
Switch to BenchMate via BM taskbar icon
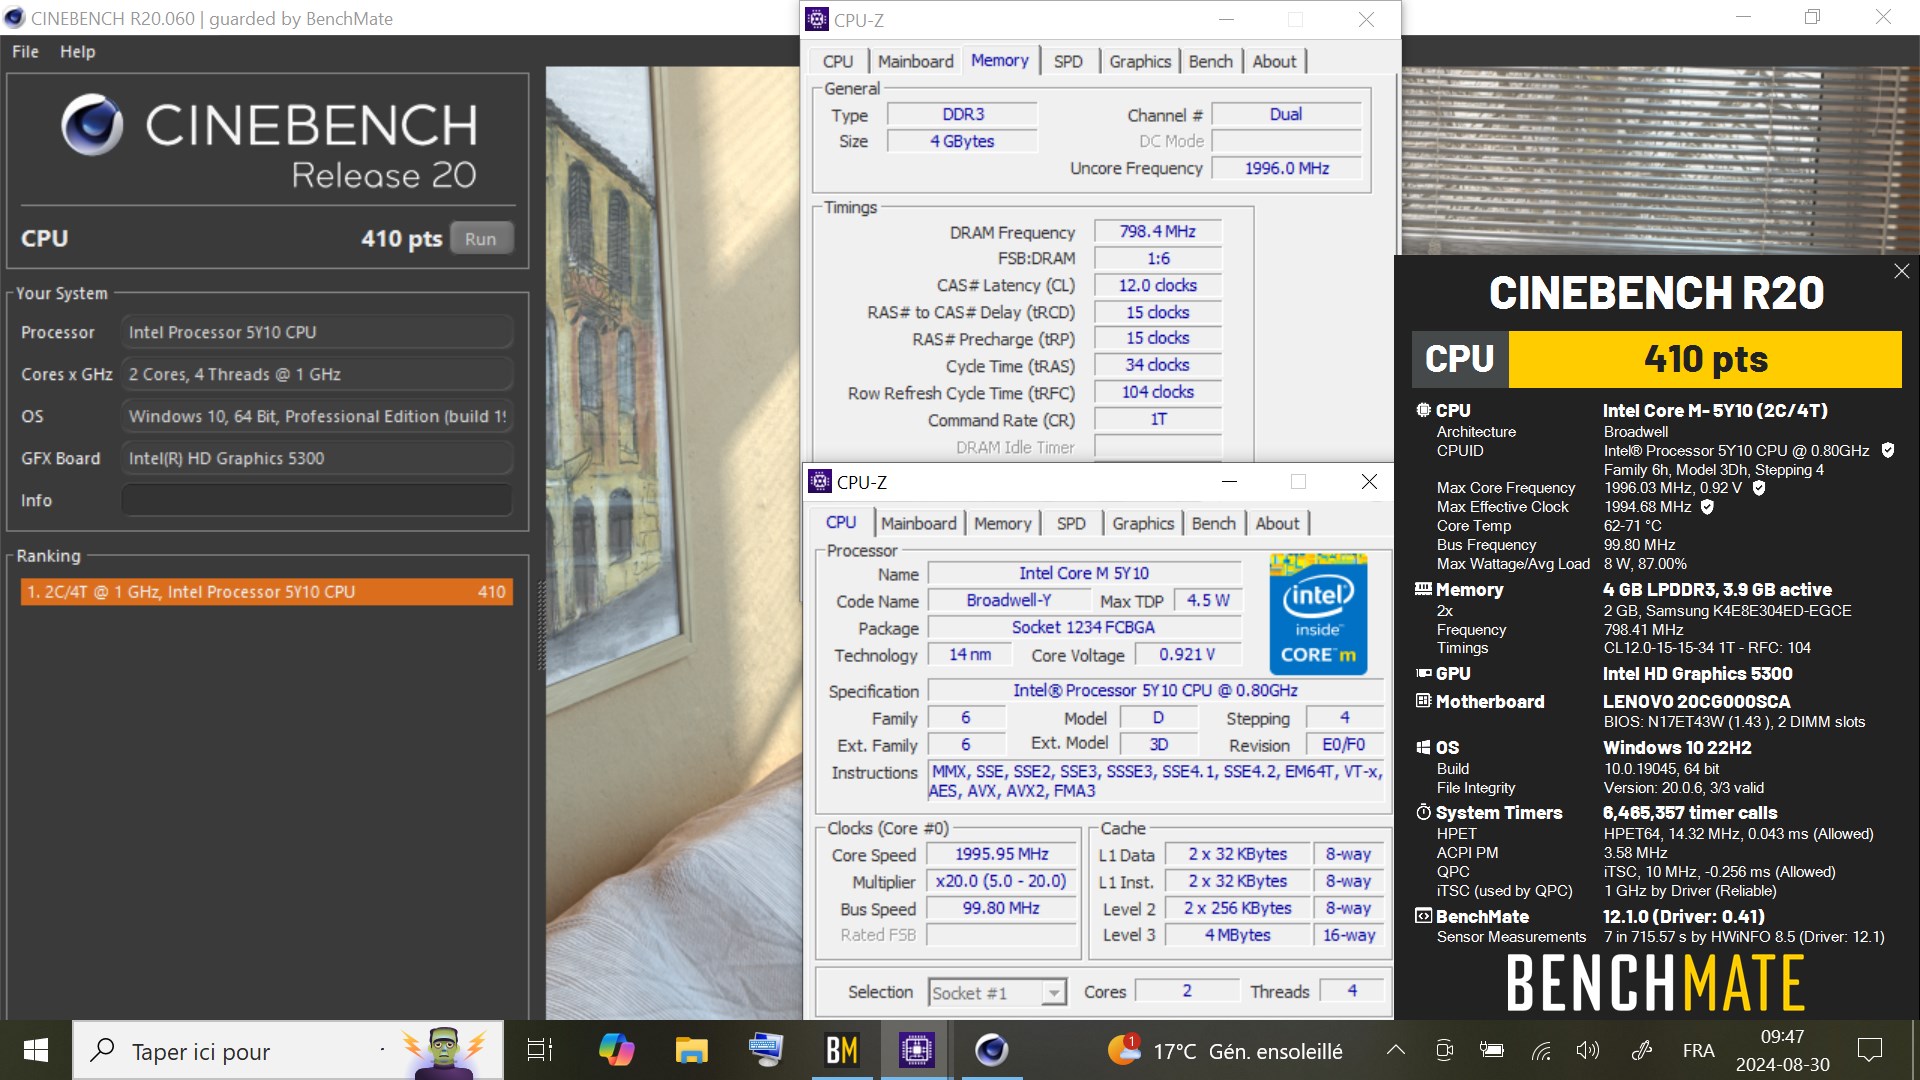(841, 1050)
